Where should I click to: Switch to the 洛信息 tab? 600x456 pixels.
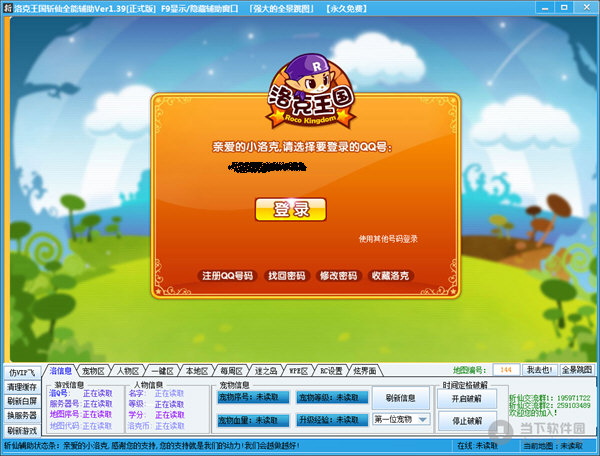(x=60, y=371)
